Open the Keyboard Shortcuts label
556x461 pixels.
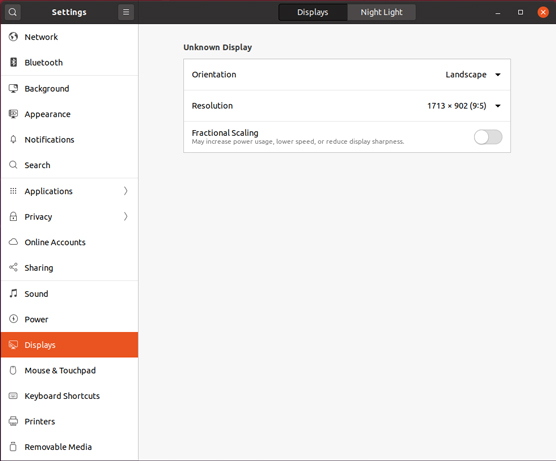click(x=62, y=396)
